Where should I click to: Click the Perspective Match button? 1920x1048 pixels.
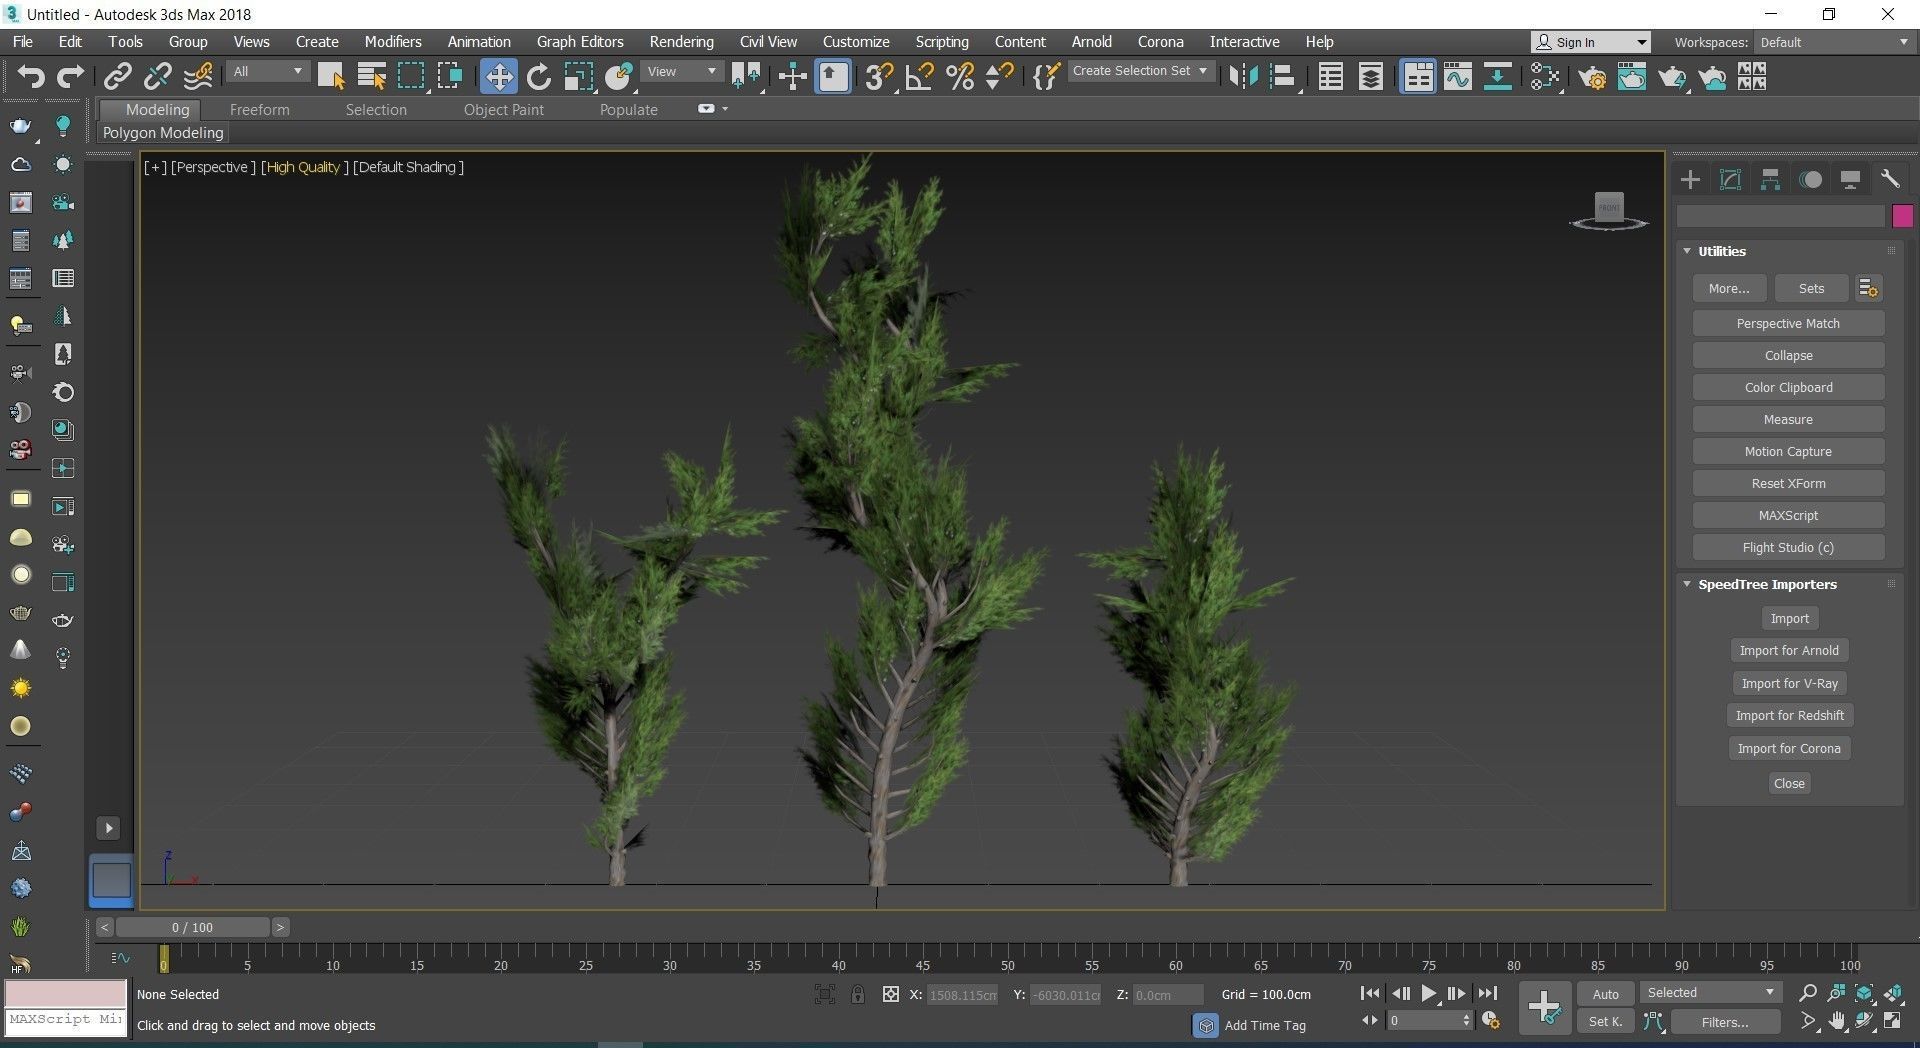(1788, 323)
